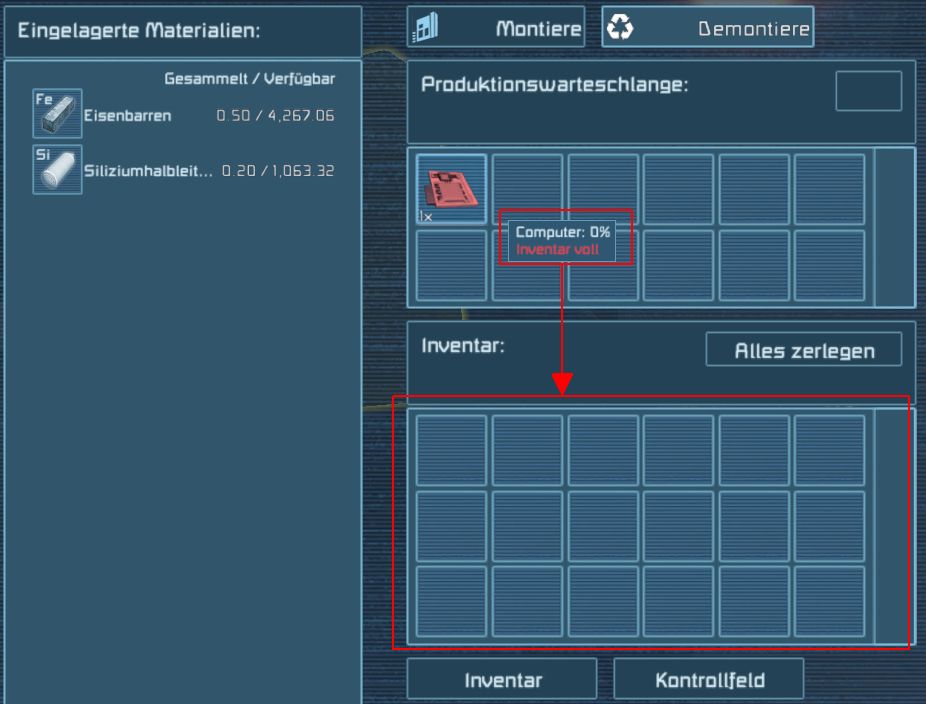Click the recycle icon on Demontiere

(621, 28)
